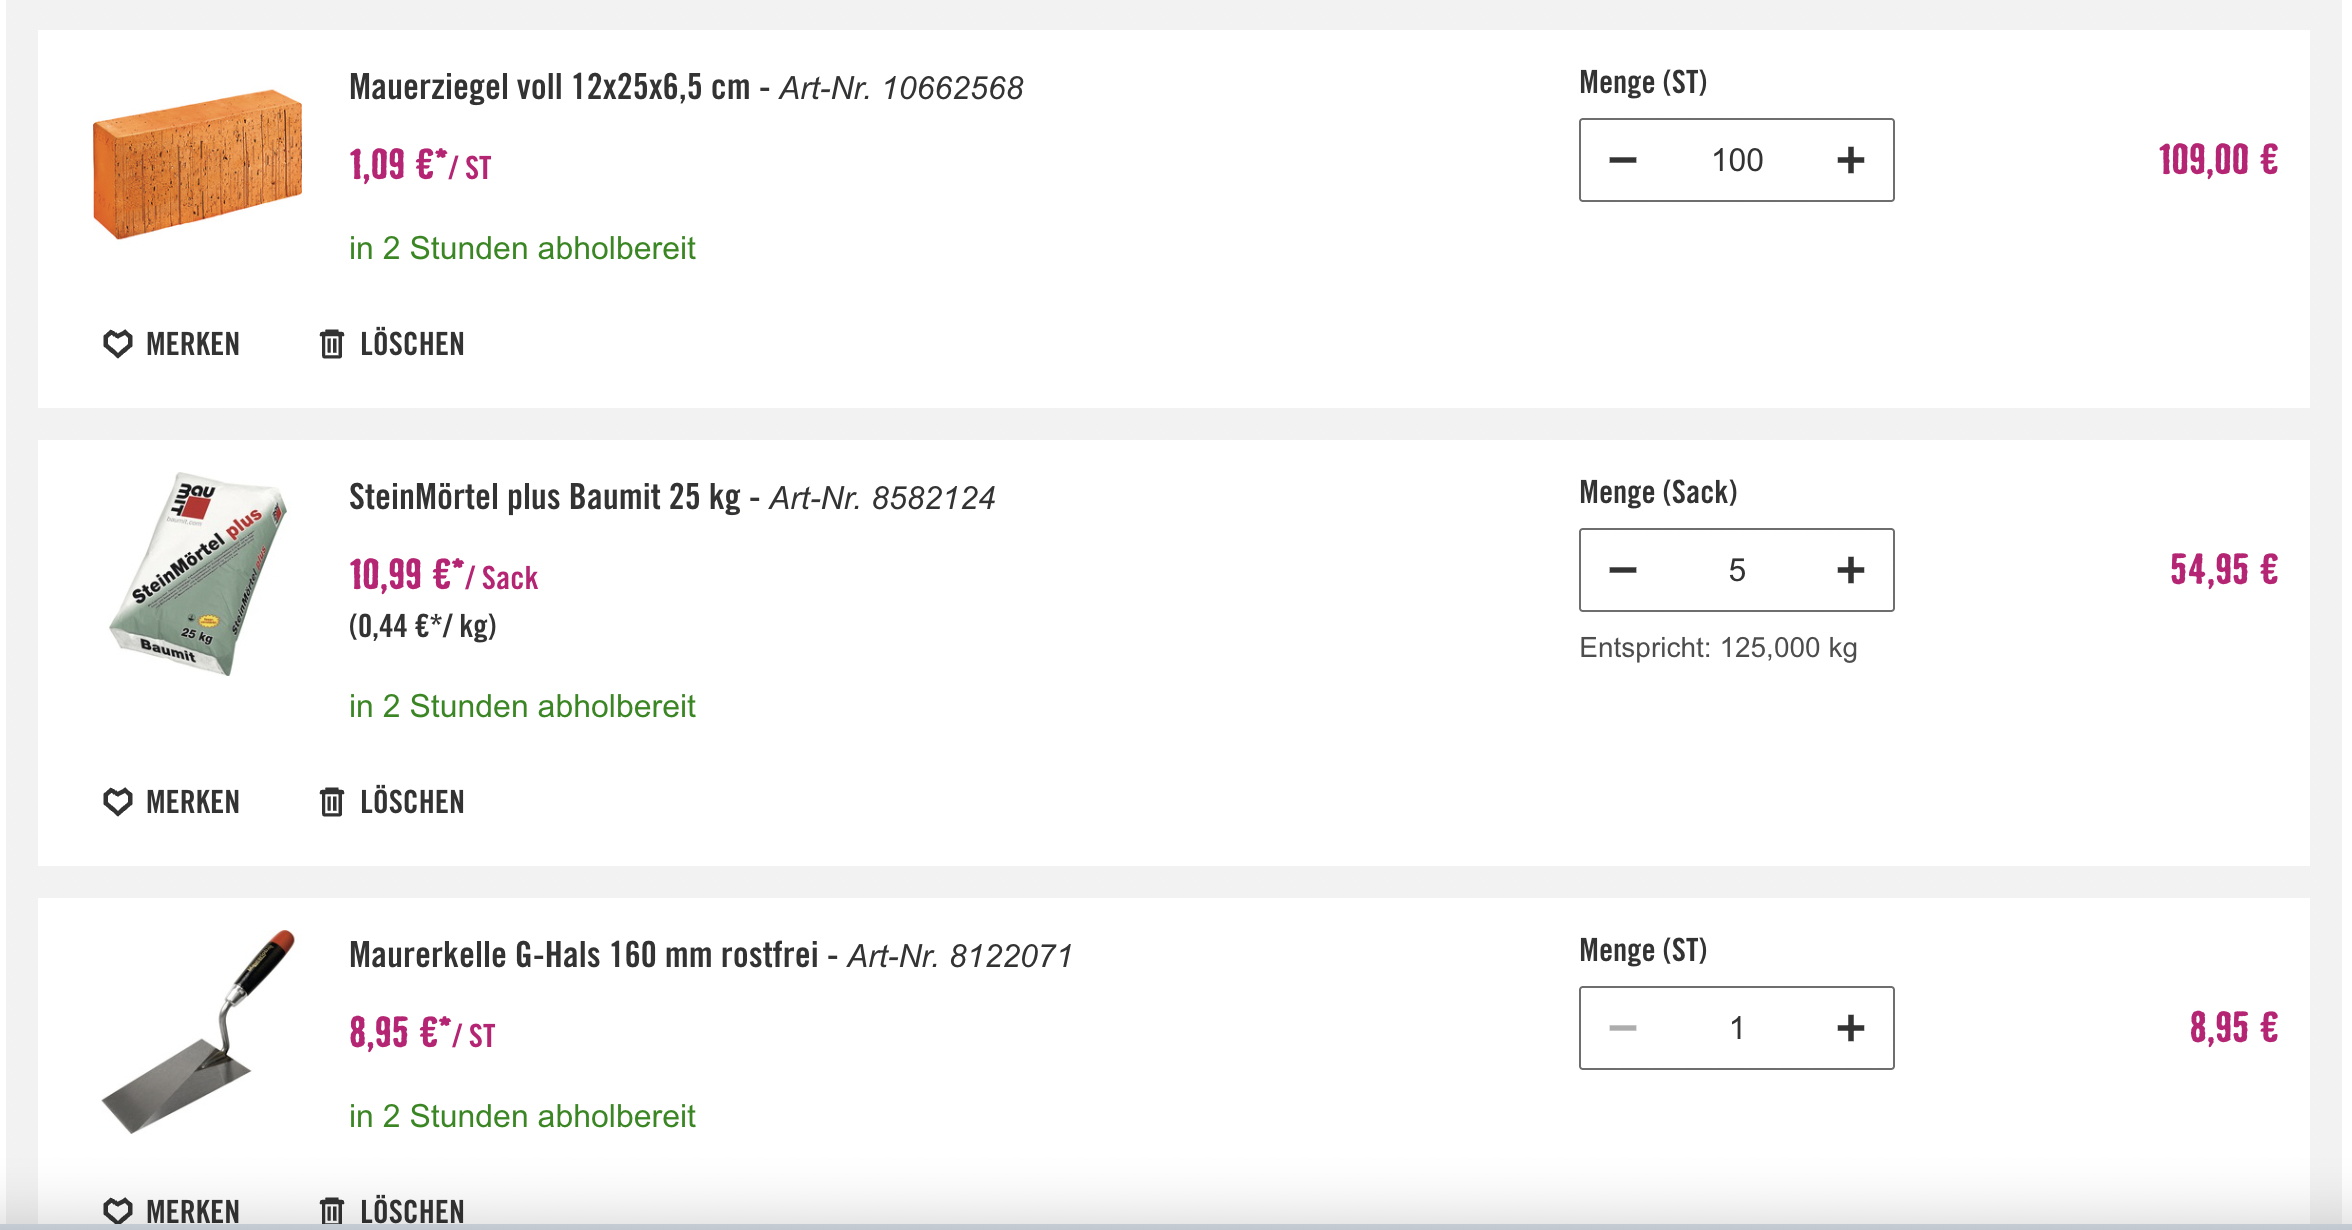The width and height of the screenshot is (2352, 1230).
Task: Decrease Mauerziegel quantity with minus icon
Action: tap(1622, 160)
